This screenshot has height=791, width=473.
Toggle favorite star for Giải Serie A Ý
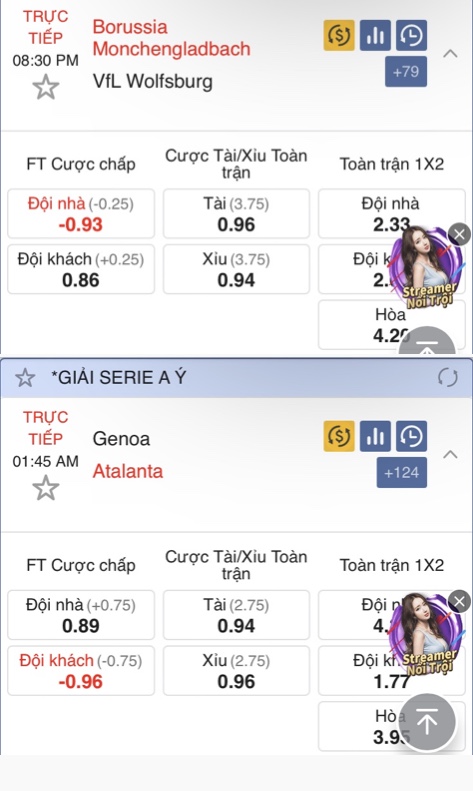25,378
